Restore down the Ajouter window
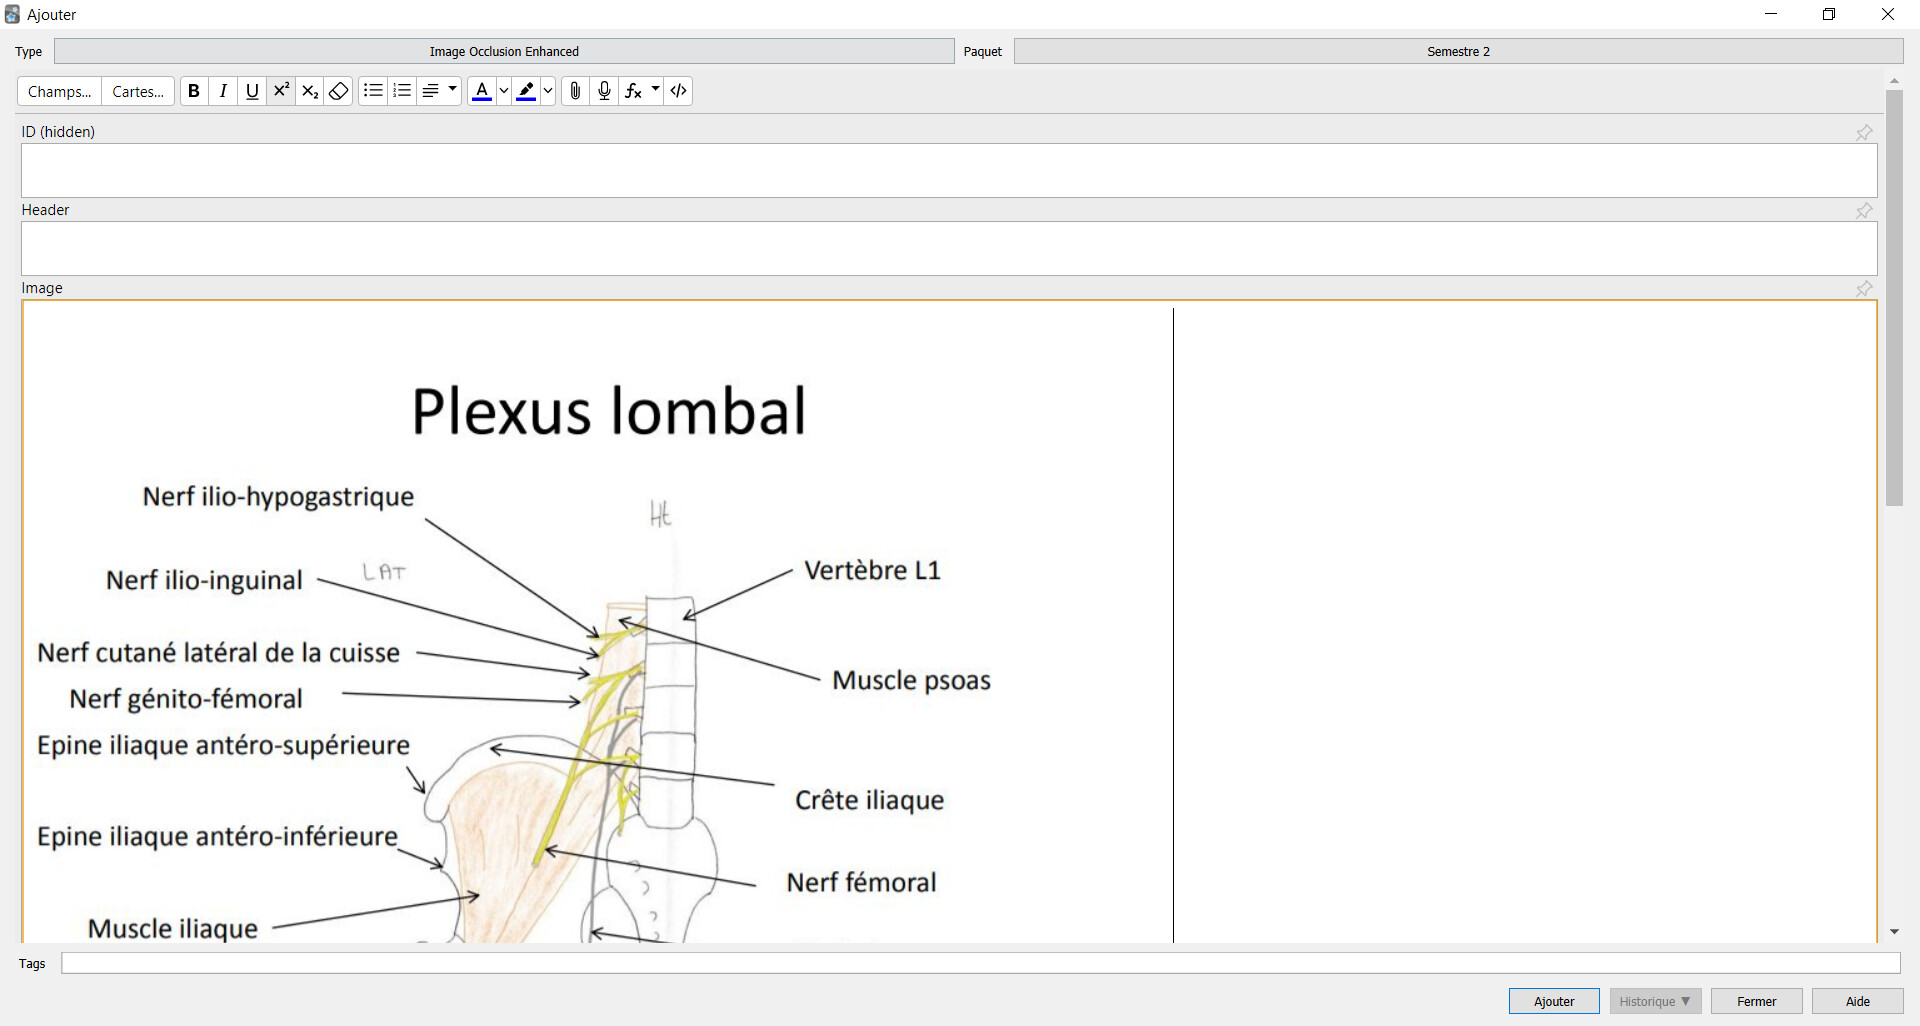The width and height of the screenshot is (1920, 1026). pyautogui.click(x=1829, y=14)
